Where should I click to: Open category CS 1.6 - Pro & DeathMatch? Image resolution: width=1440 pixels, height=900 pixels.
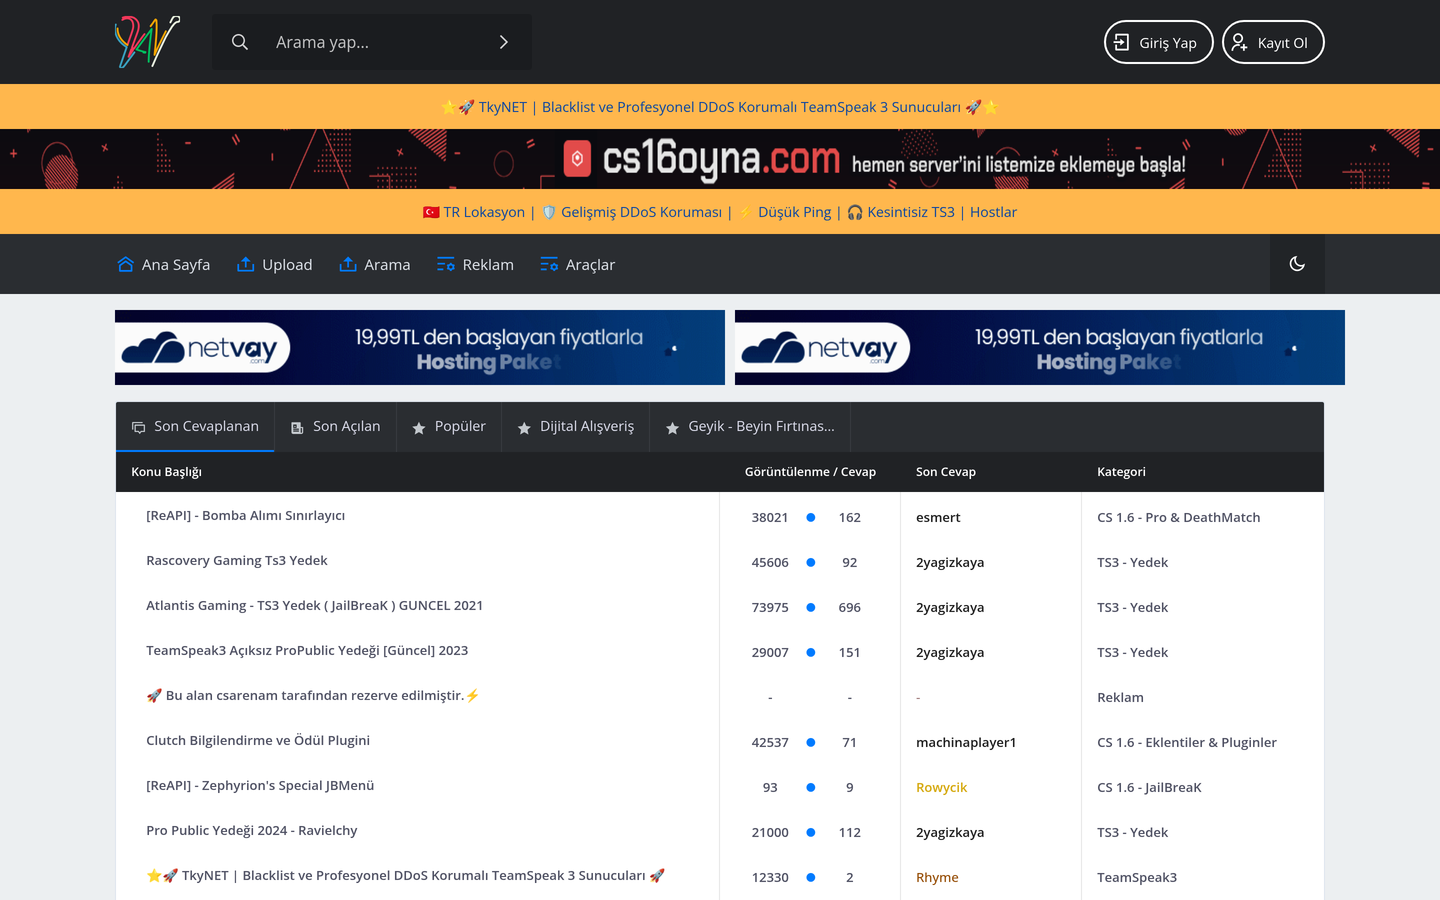(1179, 517)
